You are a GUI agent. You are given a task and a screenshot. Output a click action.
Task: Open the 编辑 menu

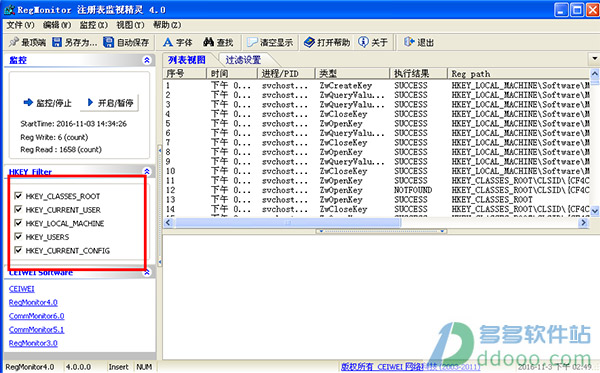(x=57, y=25)
